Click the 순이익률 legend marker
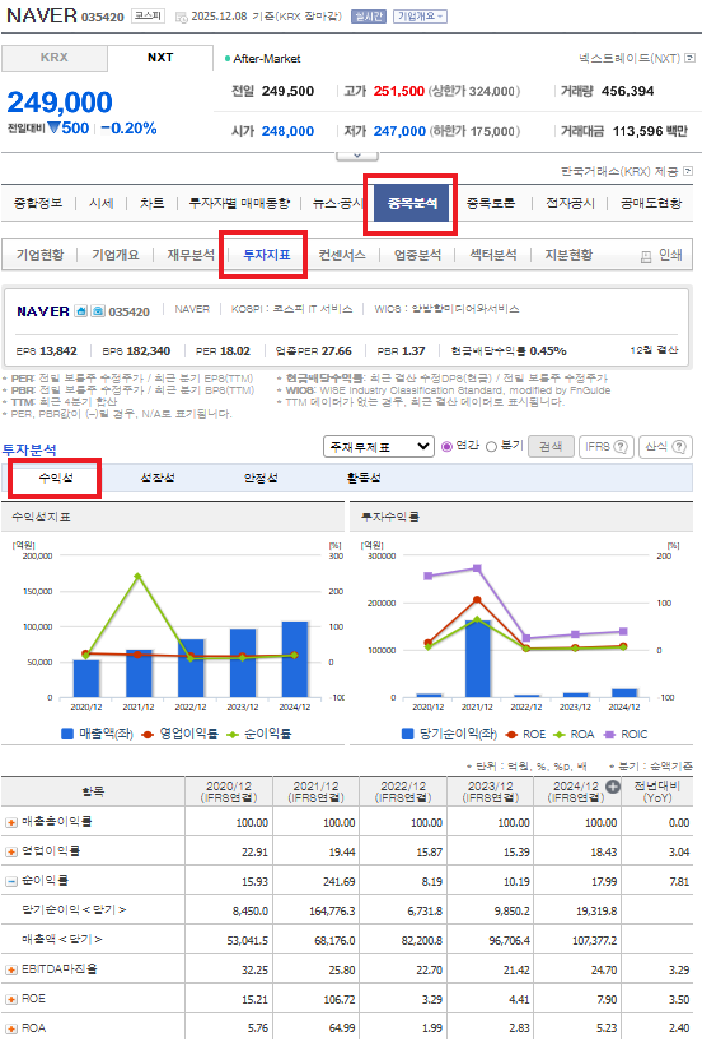This screenshot has width=703, height=1048. click(233, 734)
